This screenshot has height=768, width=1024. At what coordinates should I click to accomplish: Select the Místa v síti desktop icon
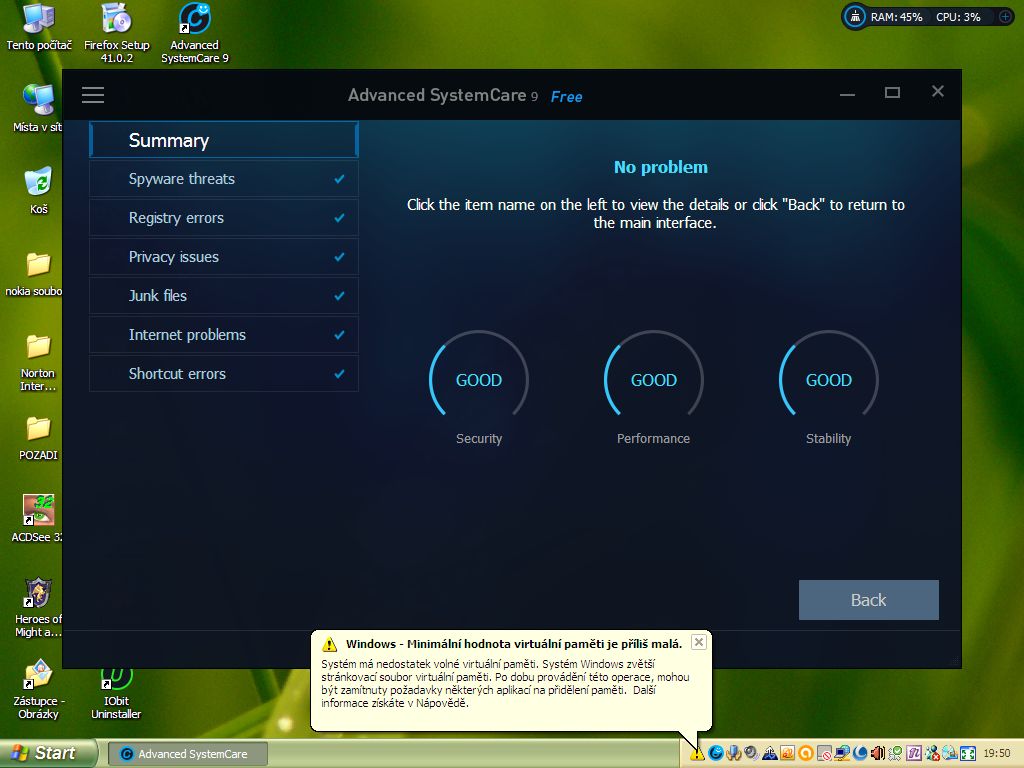point(37,108)
